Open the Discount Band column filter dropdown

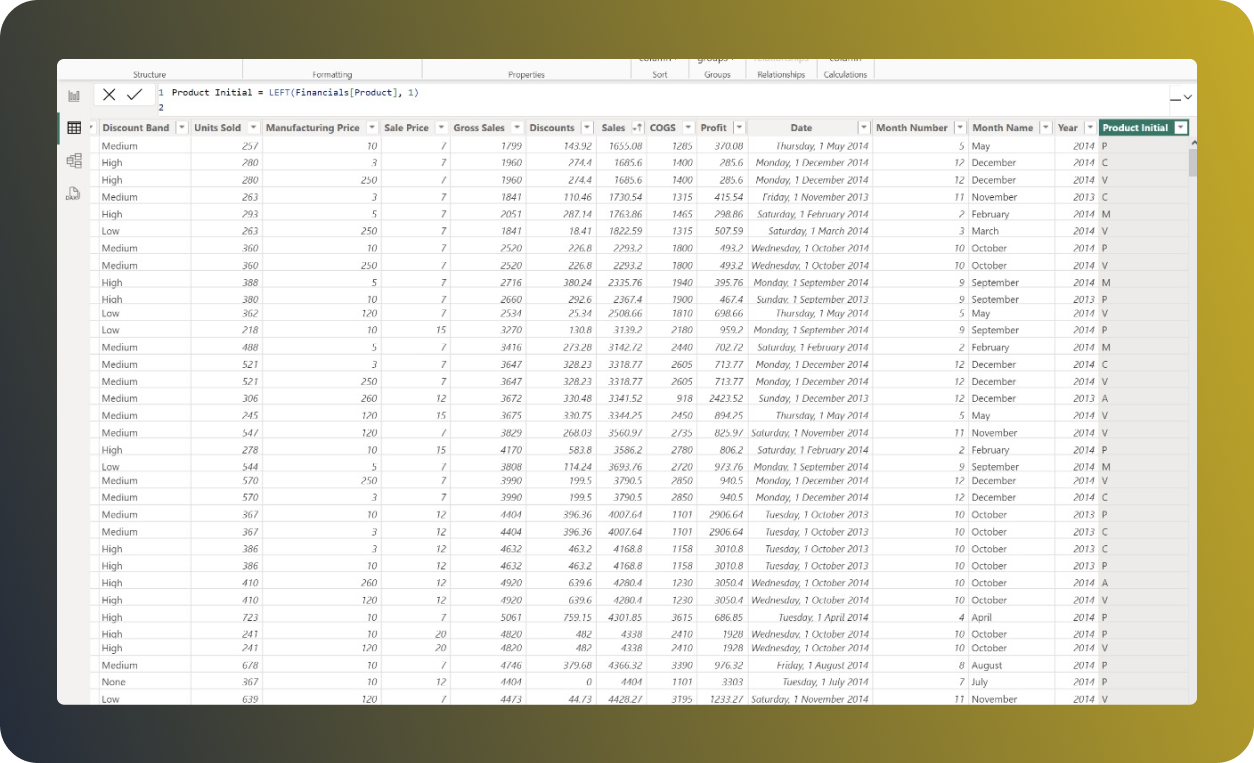click(182, 128)
